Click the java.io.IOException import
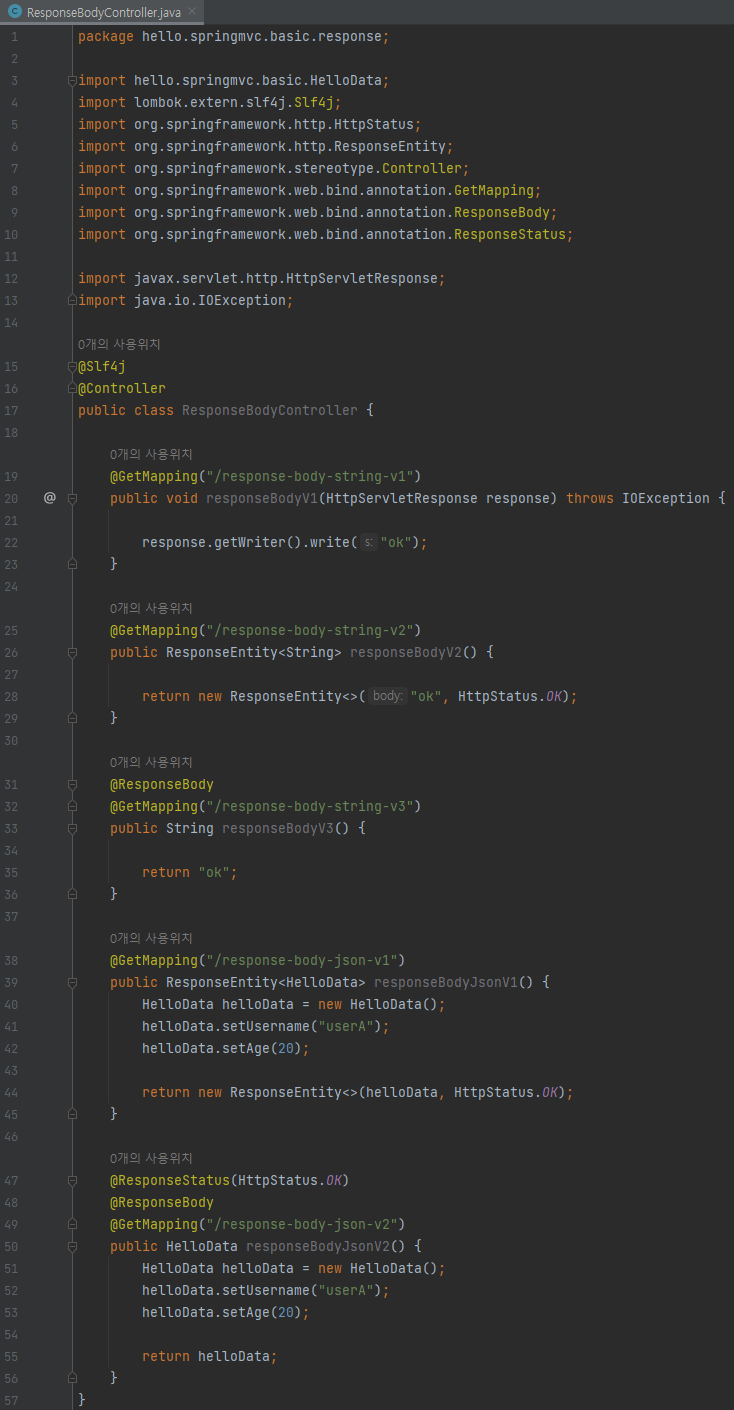Screen dimensions: 734x1410 pos(185,300)
